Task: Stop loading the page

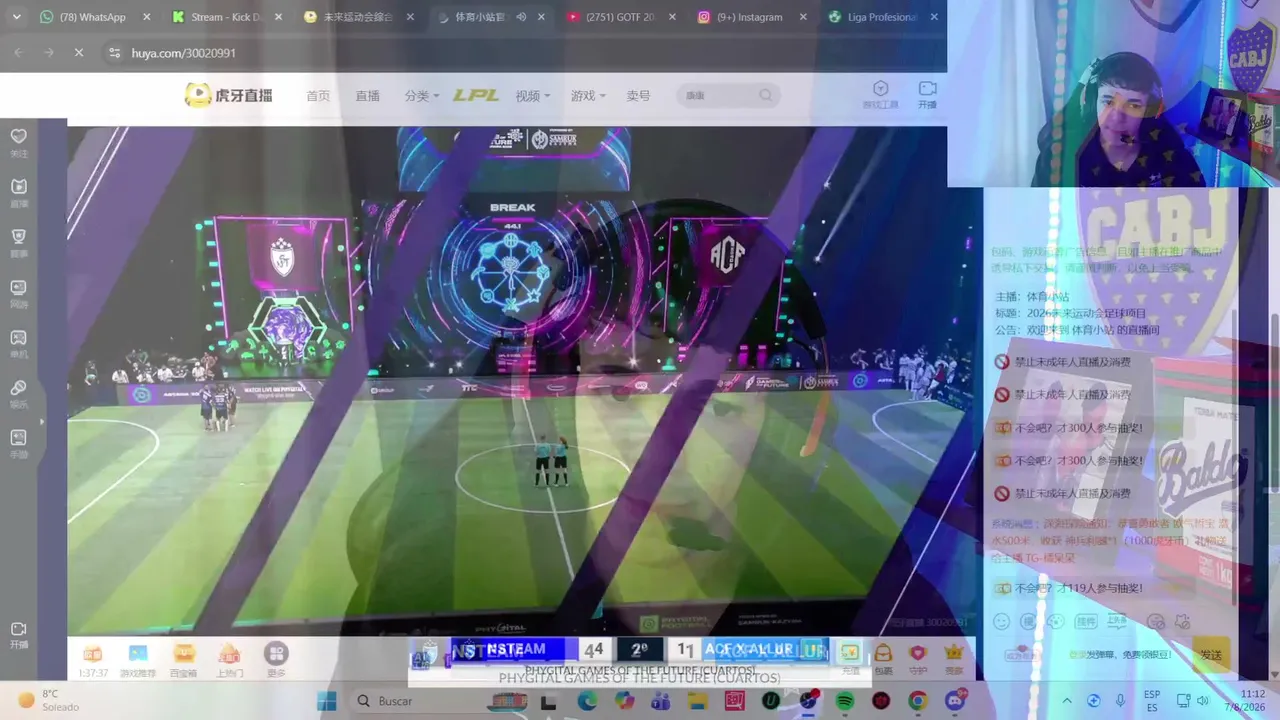Action: [x=79, y=53]
